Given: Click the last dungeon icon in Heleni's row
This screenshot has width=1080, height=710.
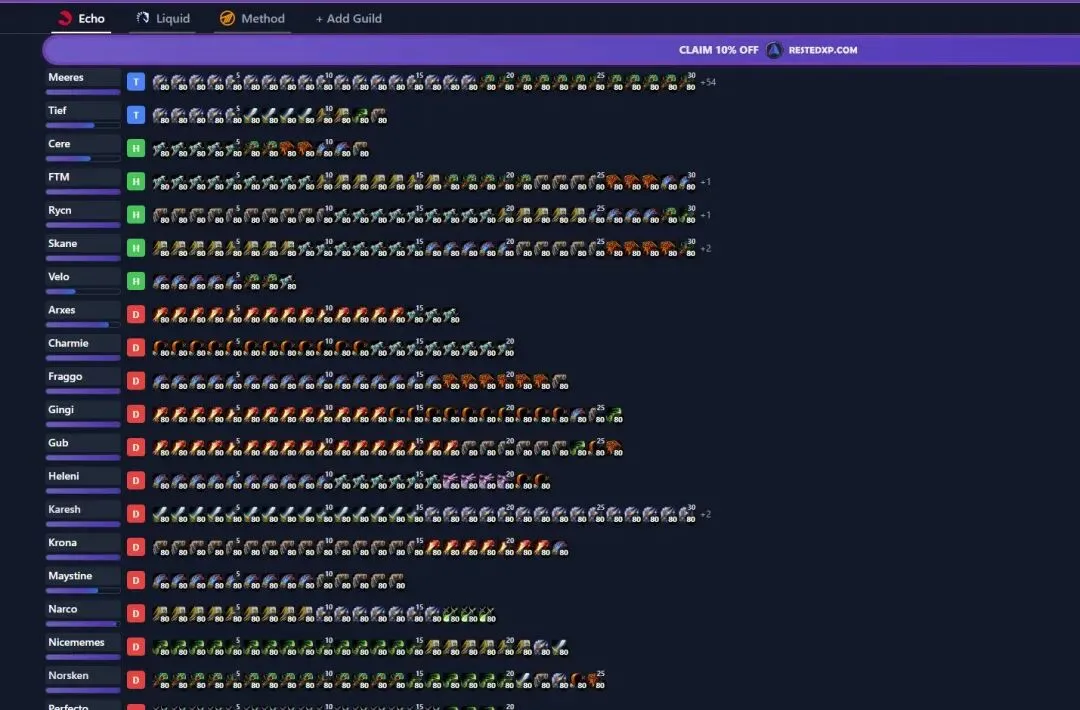Looking at the screenshot, I should click(542, 481).
